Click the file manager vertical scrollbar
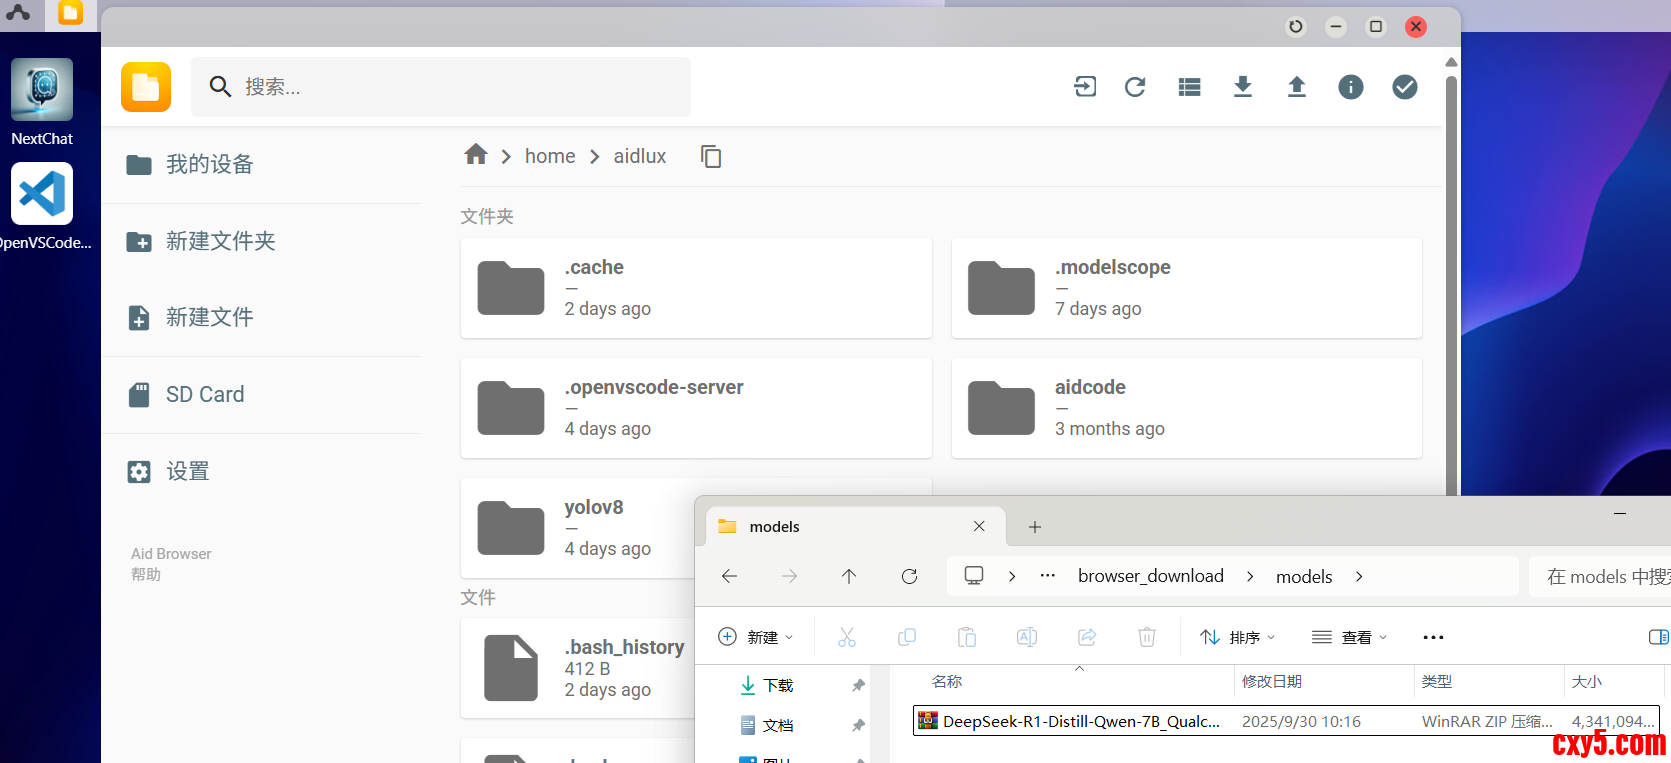The height and width of the screenshot is (763, 1671). pyautogui.click(x=1451, y=280)
